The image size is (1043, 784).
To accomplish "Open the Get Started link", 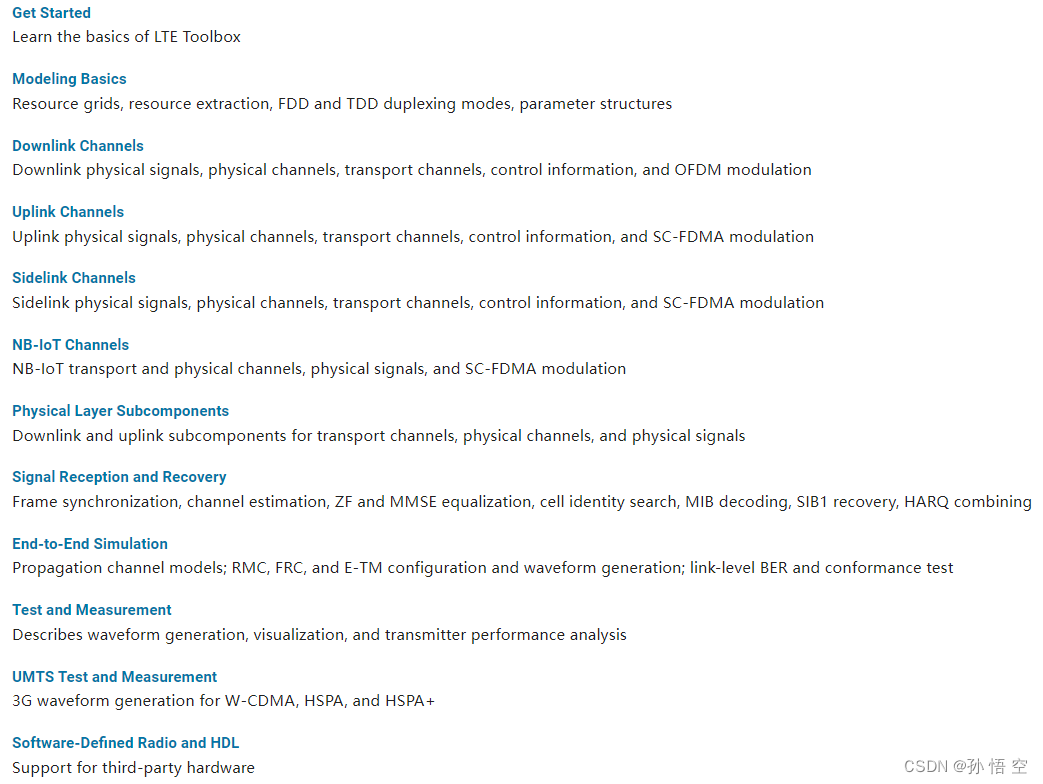I will [51, 13].
